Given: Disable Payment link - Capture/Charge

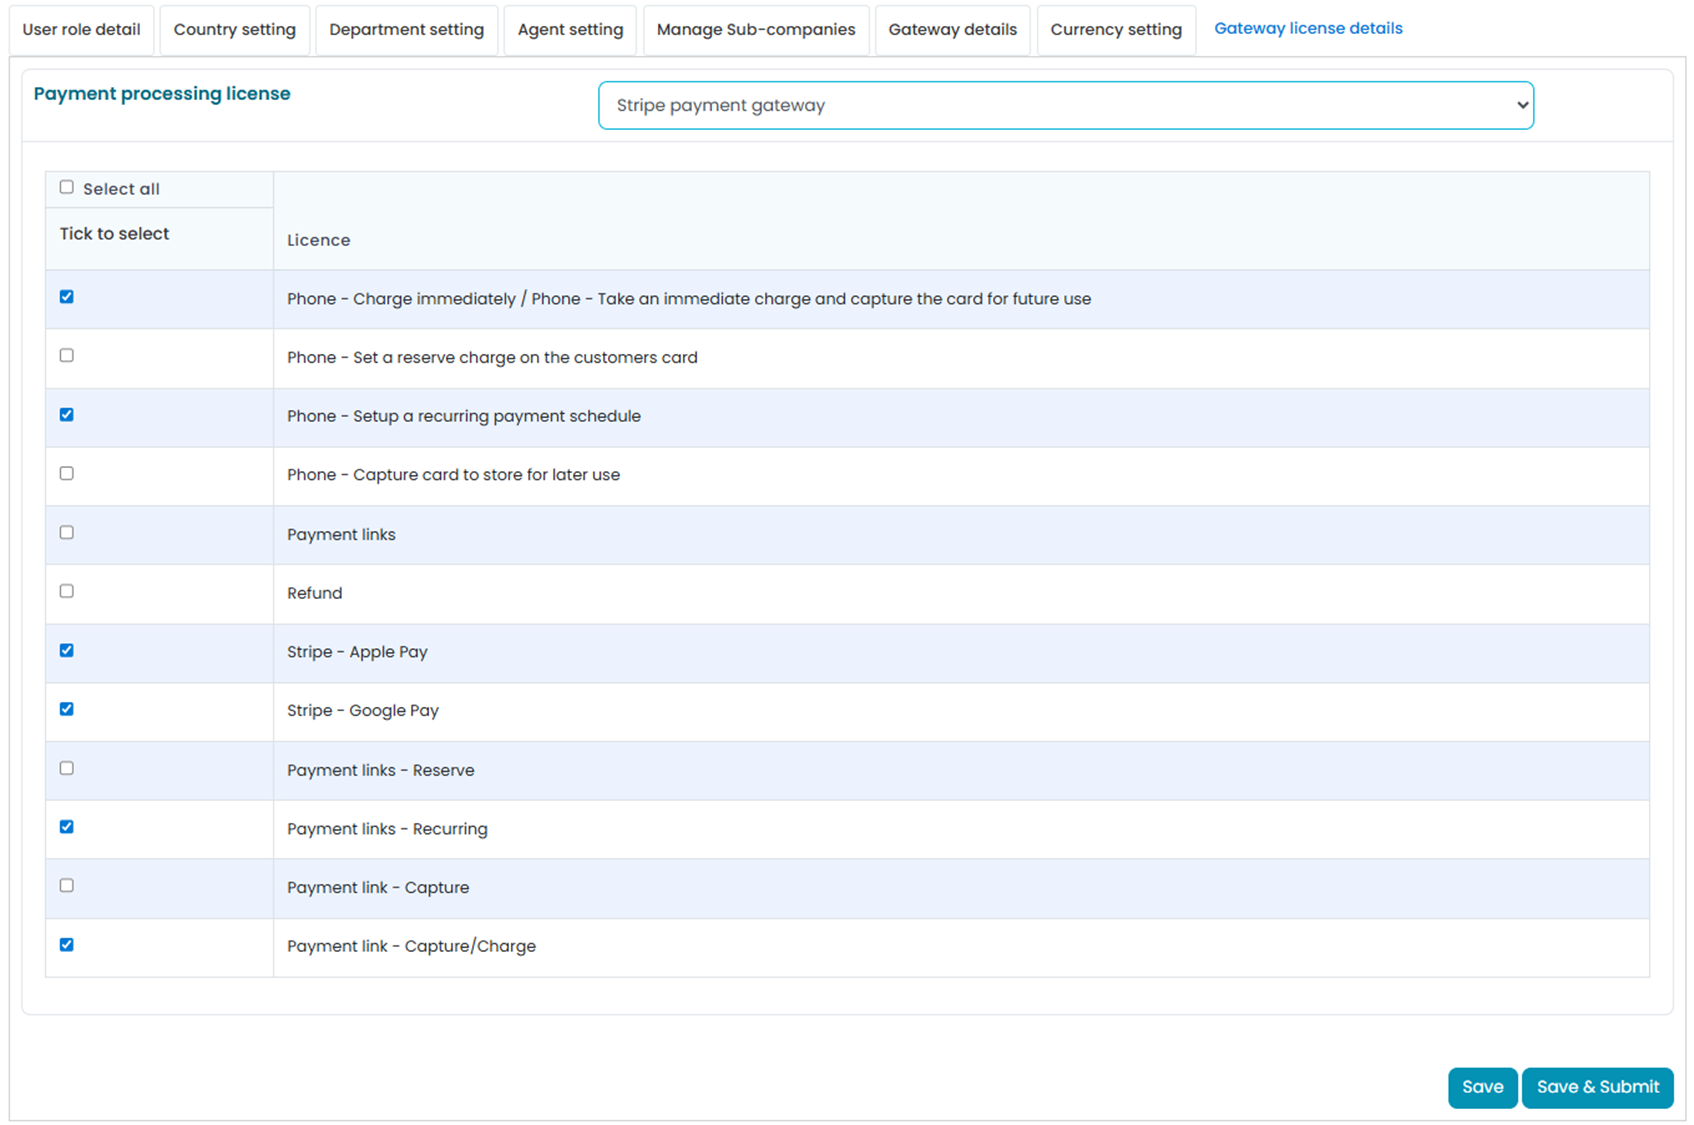Looking at the screenshot, I should (x=66, y=944).
